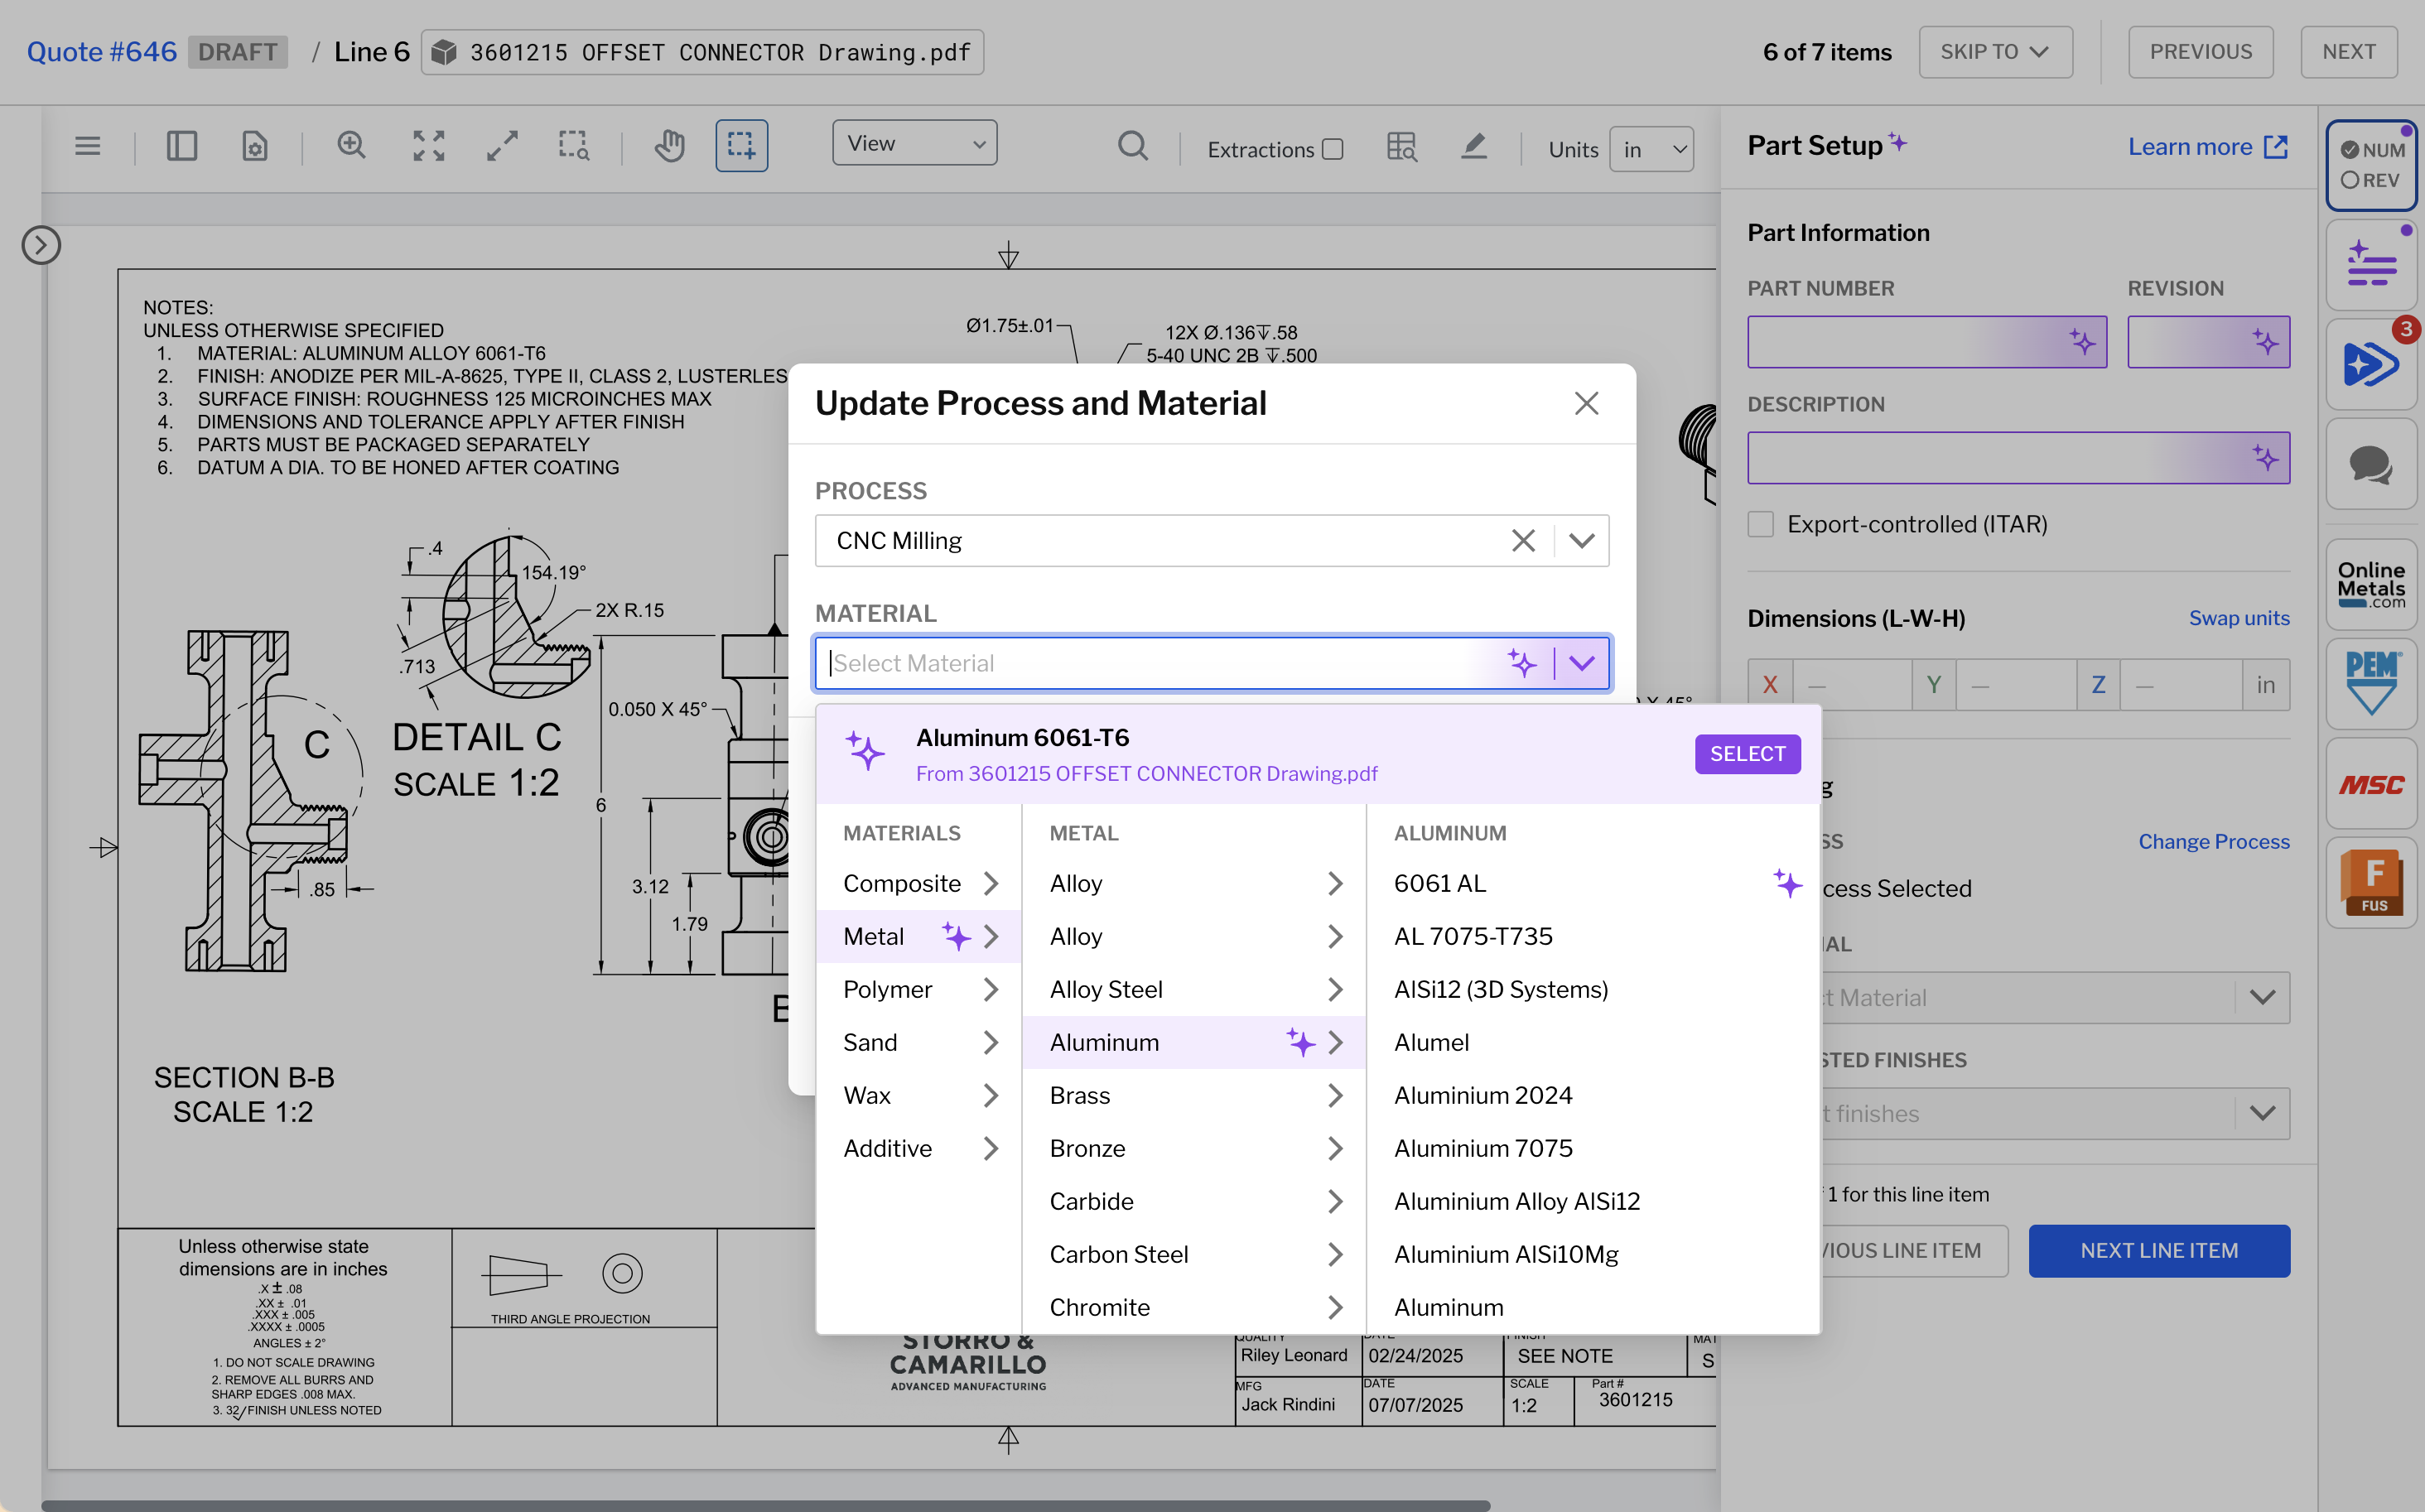Open the sidebar icon with badge 3
2425x1512 pixels.
point(2371,365)
